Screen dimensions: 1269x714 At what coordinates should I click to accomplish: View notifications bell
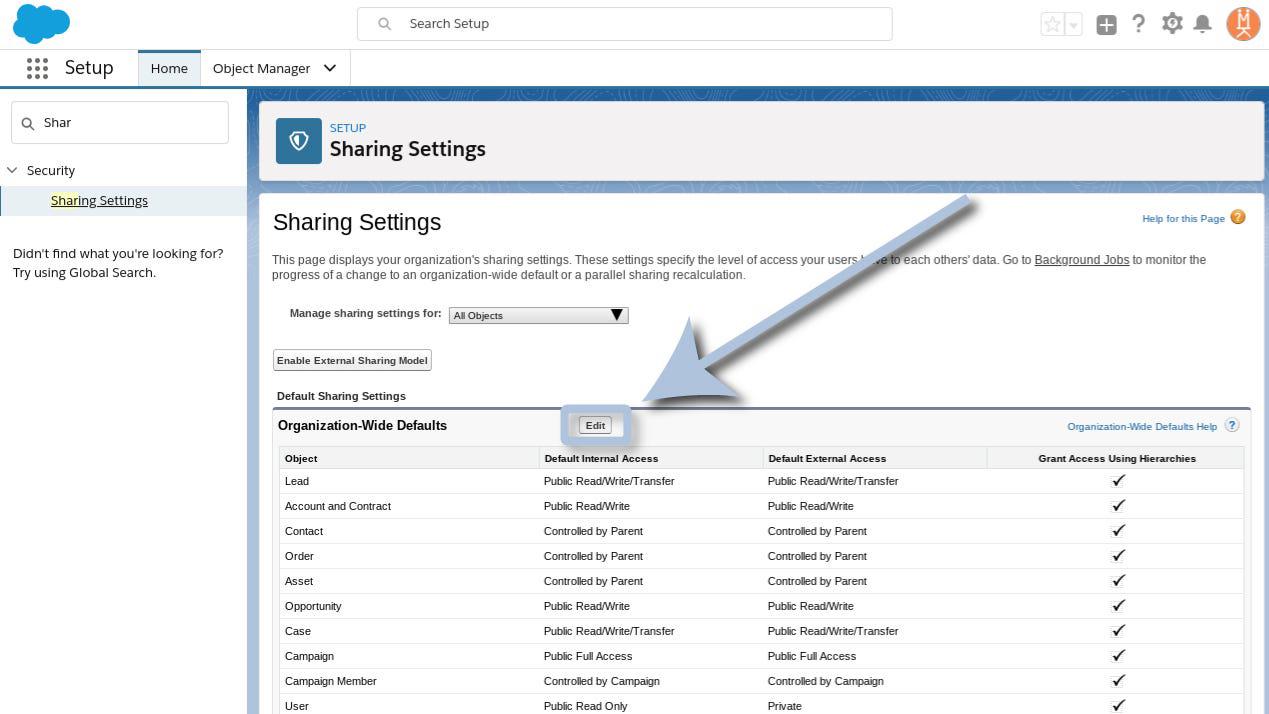1203,24
